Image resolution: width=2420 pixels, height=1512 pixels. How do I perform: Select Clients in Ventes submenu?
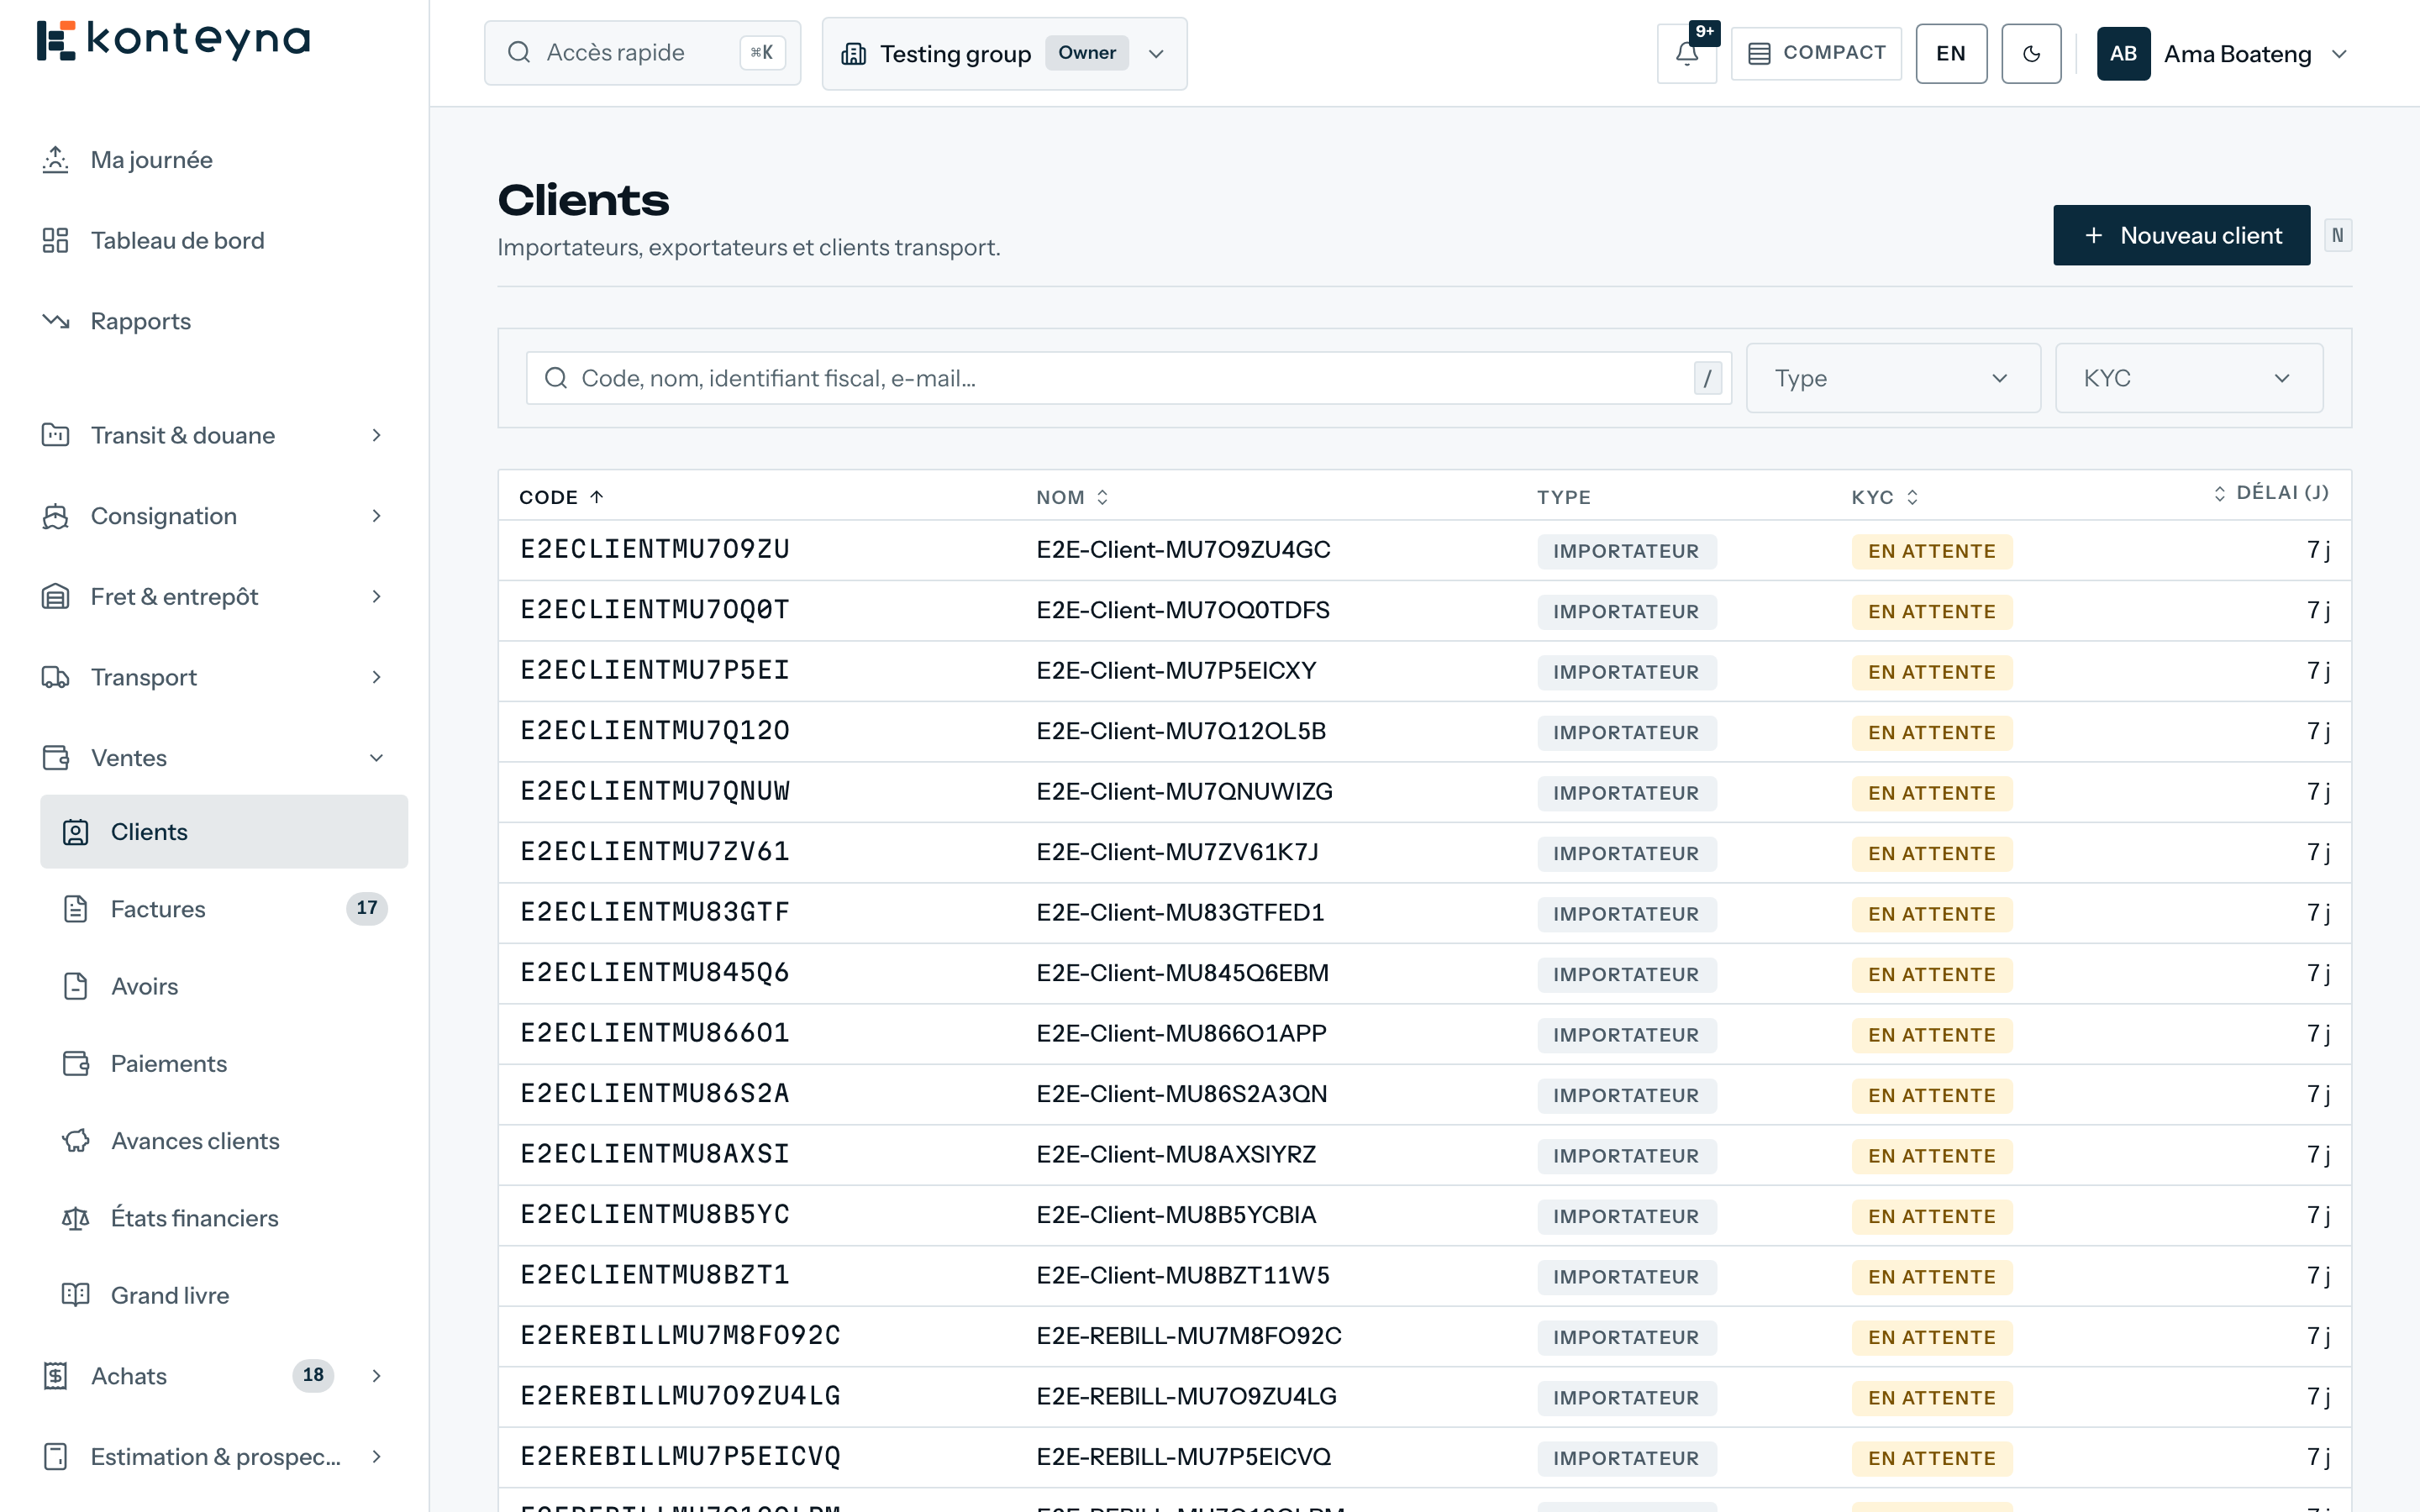point(224,832)
